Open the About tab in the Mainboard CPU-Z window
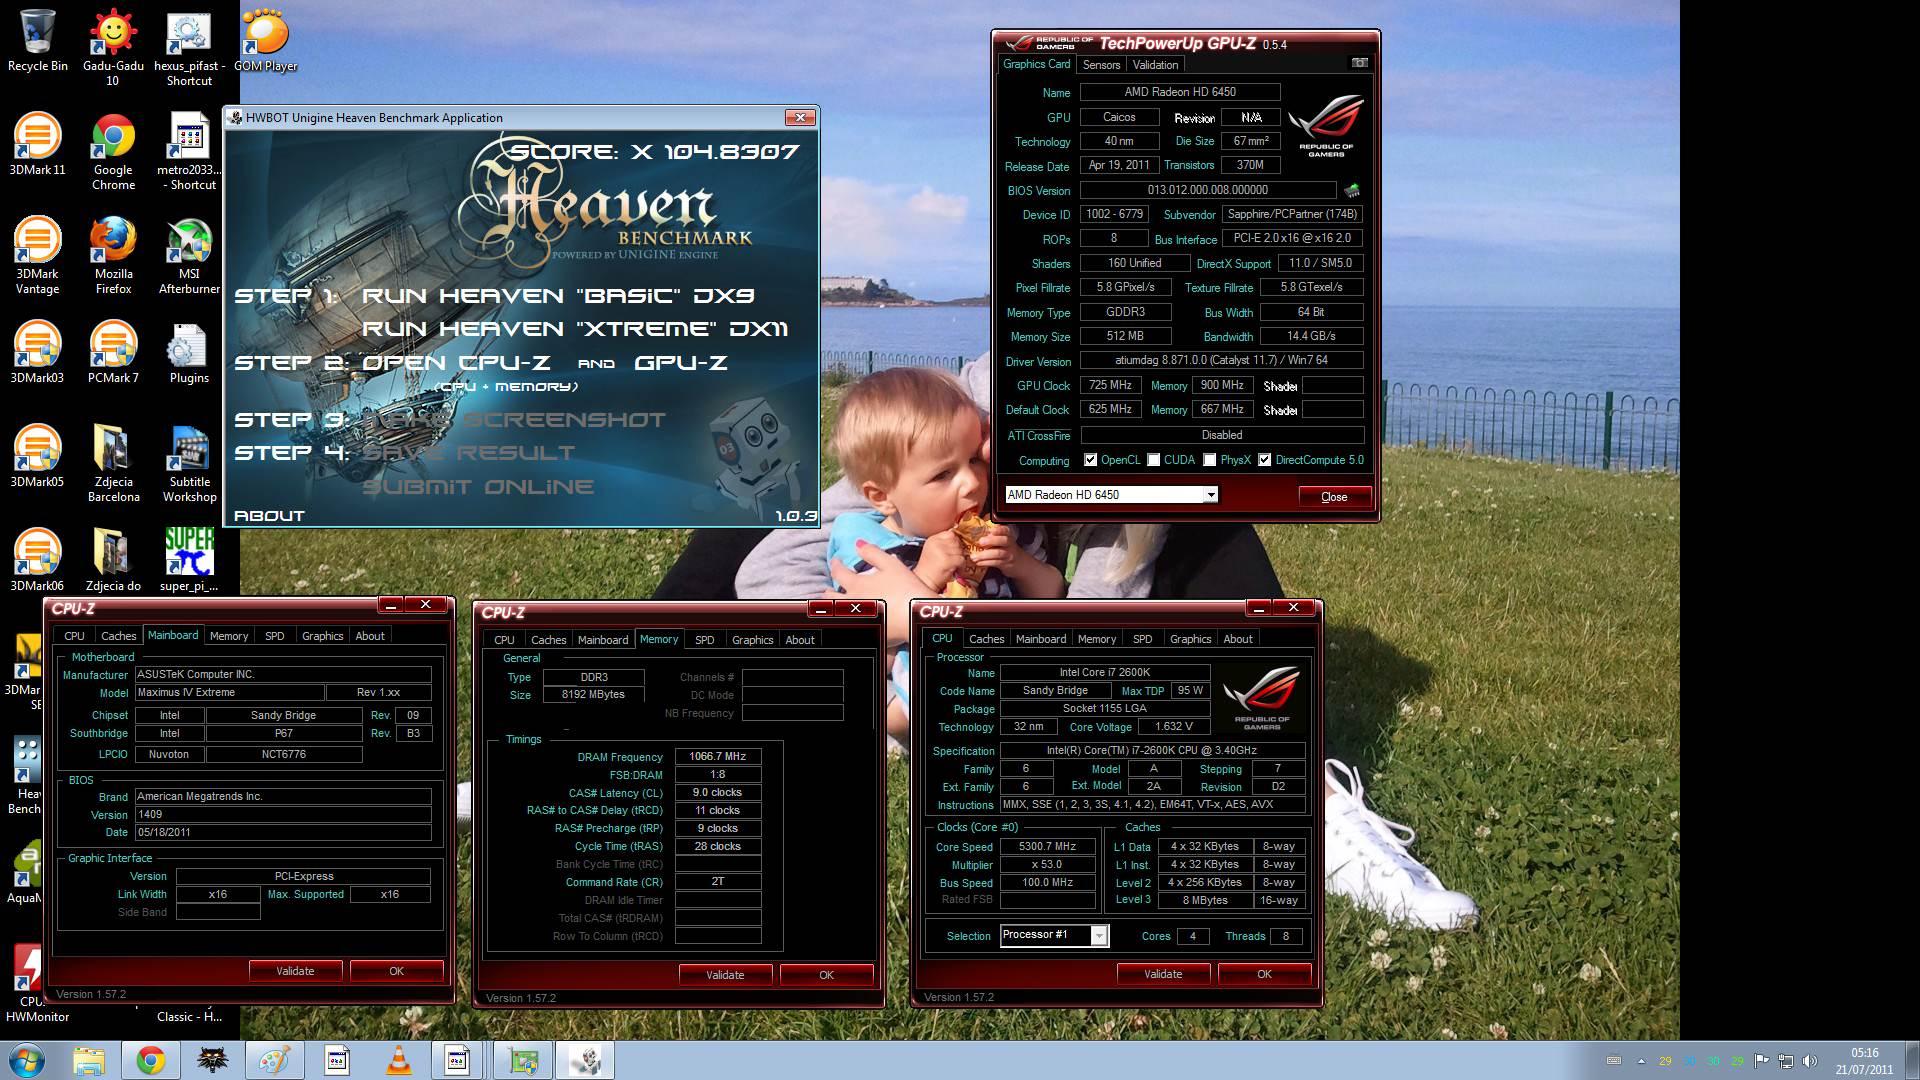The height and width of the screenshot is (1080, 1920). click(x=370, y=636)
